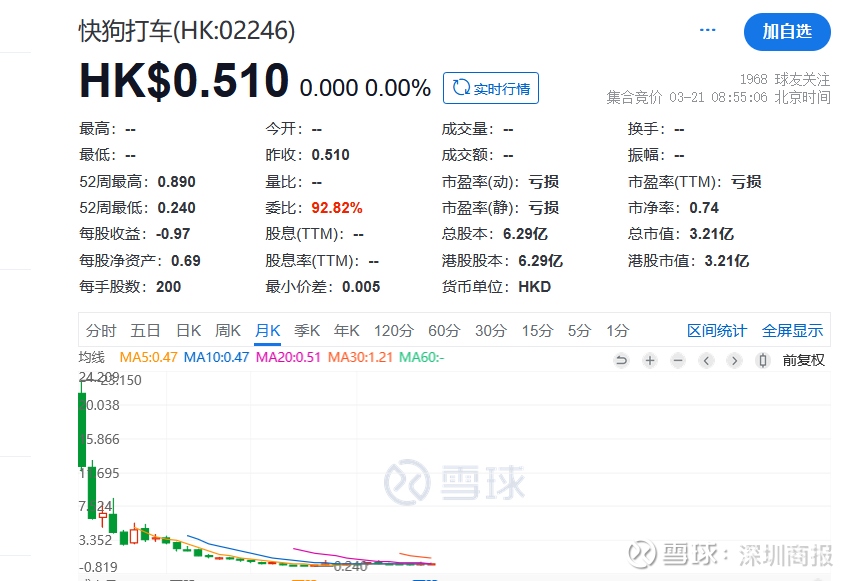Click the stock title 快狗打车(HK:02246)
The image size is (858, 581).
pyautogui.click(x=187, y=31)
